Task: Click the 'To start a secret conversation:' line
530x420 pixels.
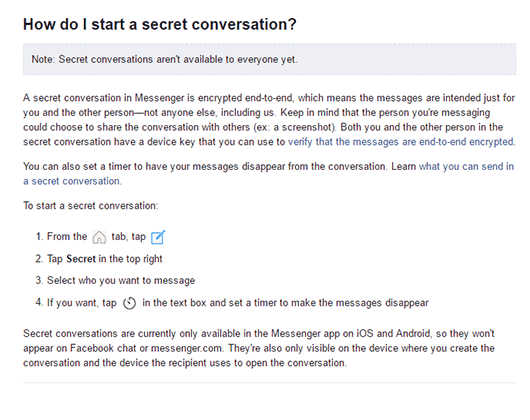Action: point(91,205)
